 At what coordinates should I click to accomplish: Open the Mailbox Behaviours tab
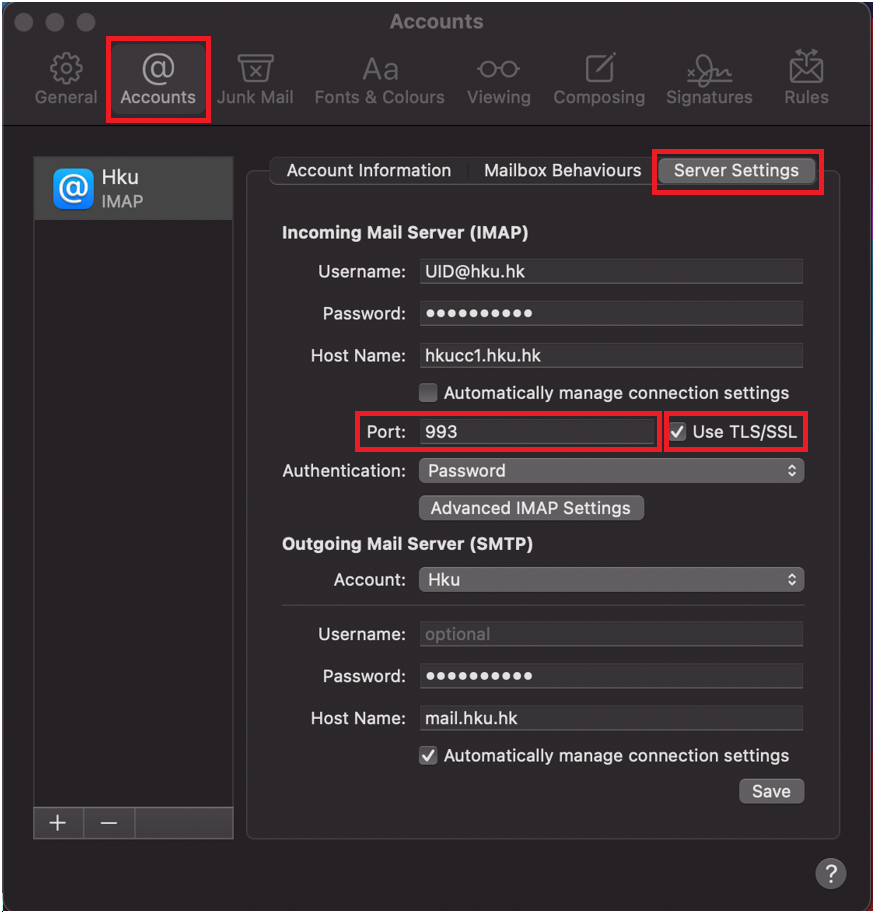click(x=562, y=170)
